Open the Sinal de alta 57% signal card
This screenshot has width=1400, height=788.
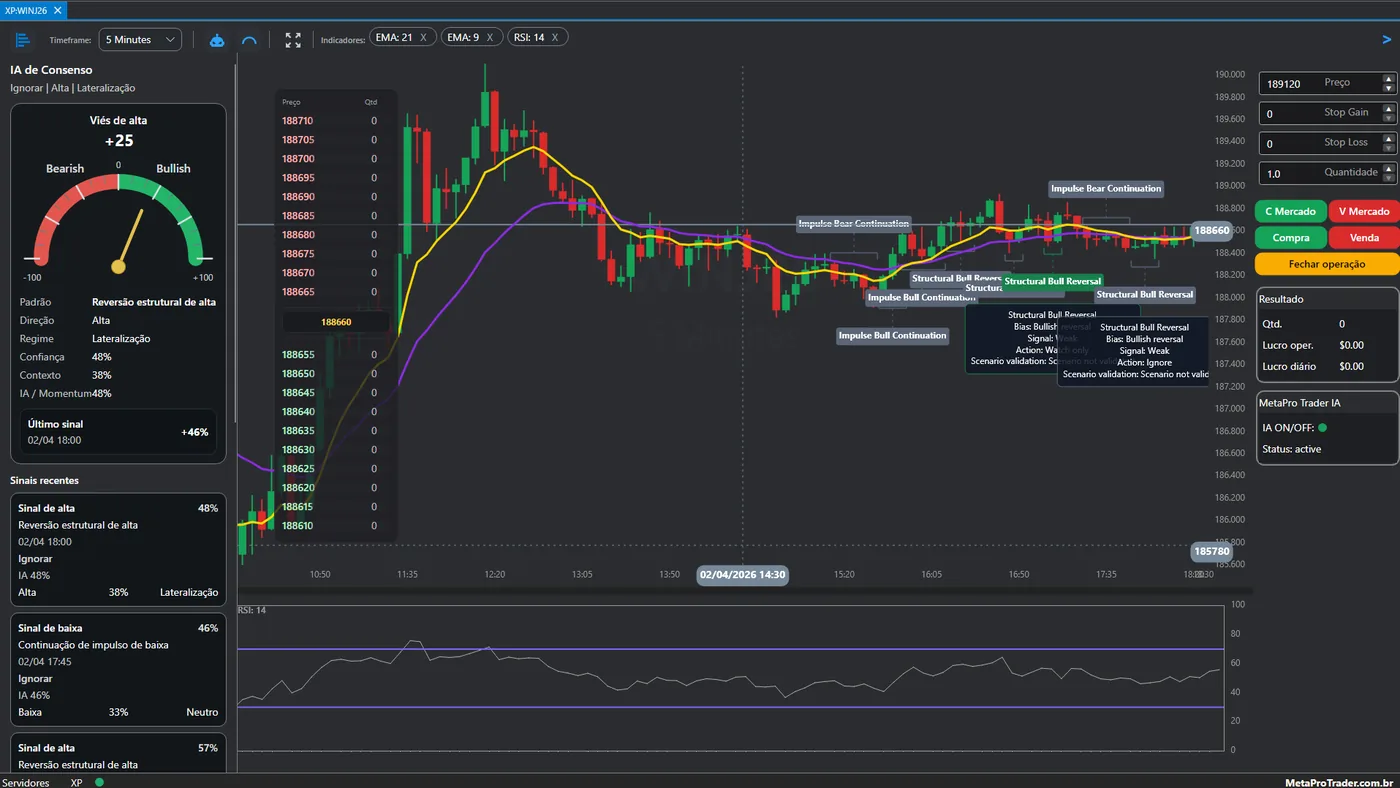coord(118,753)
